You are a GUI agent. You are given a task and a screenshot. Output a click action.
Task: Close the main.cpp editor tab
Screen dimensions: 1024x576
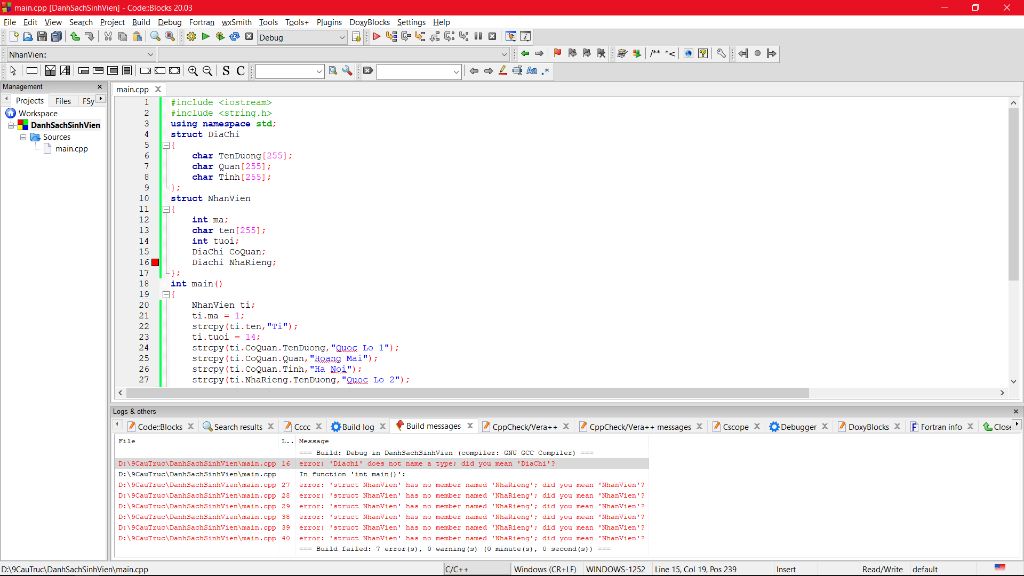click(157, 89)
